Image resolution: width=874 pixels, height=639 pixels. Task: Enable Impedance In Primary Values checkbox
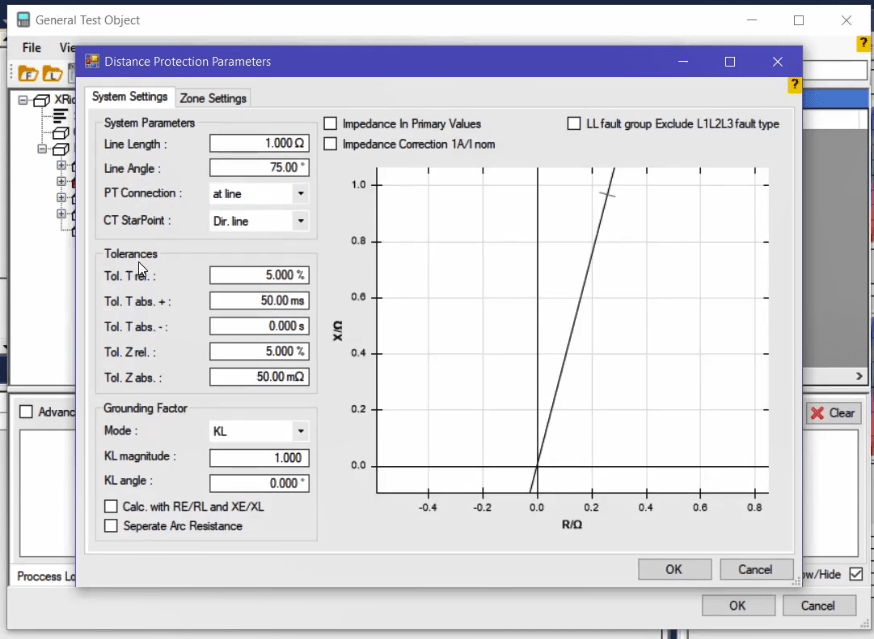(x=331, y=124)
